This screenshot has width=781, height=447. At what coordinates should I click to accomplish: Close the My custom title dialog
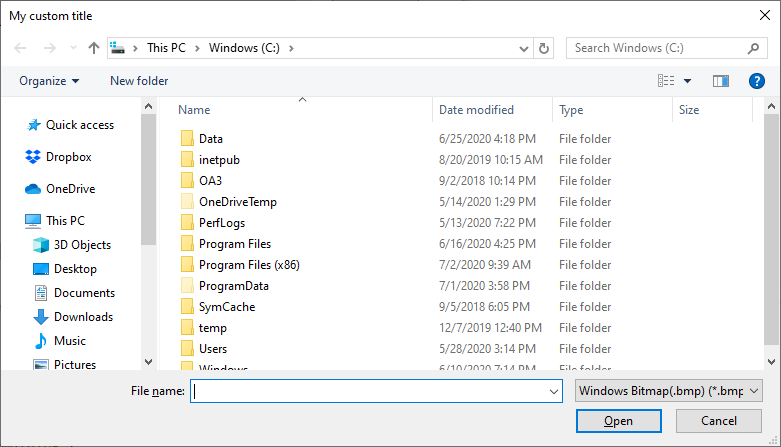(765, 15)
